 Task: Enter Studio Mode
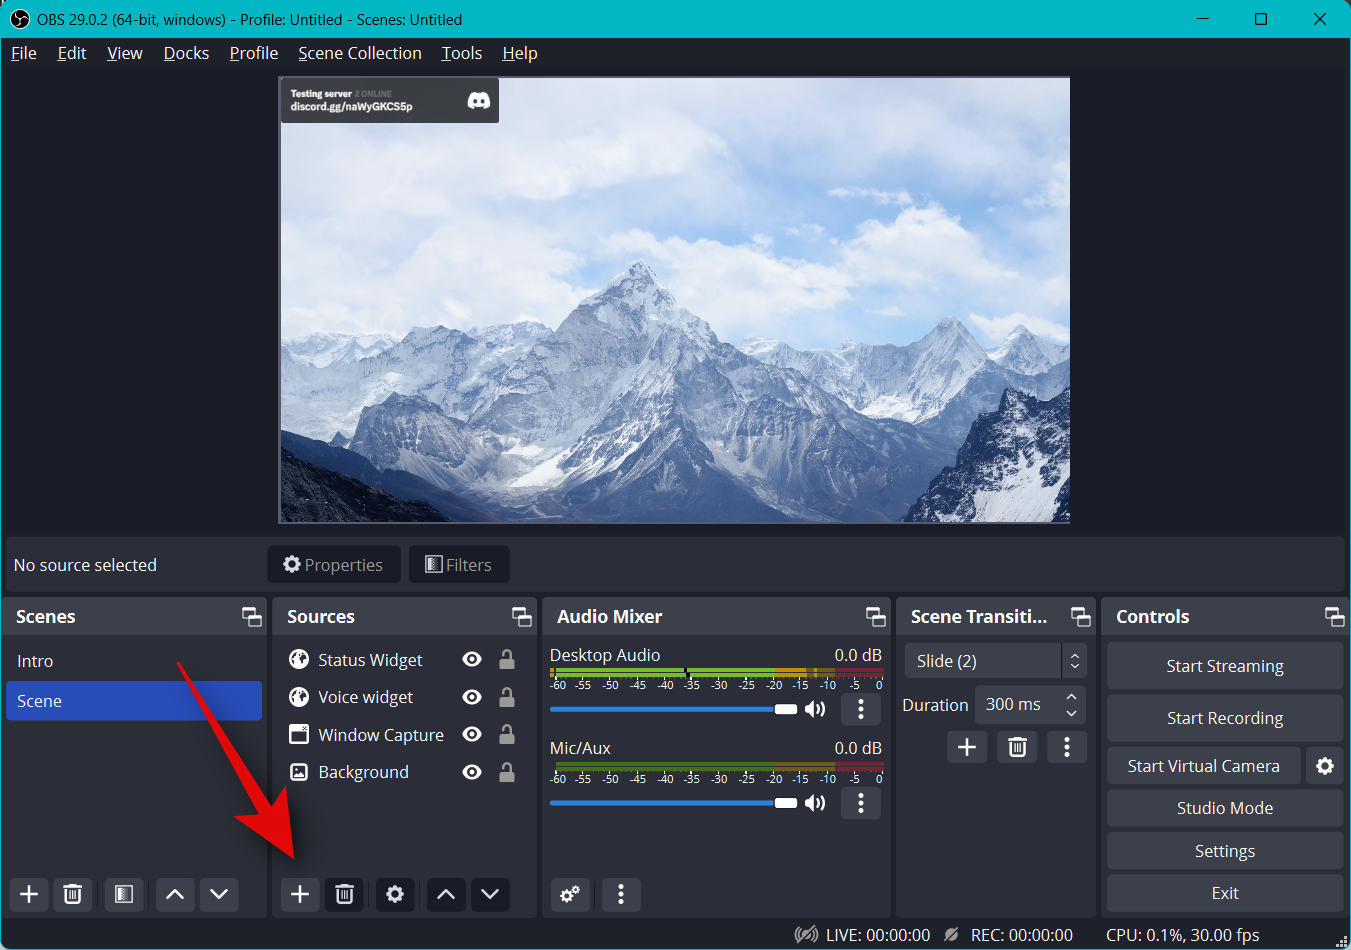(x=1224, y=808)
